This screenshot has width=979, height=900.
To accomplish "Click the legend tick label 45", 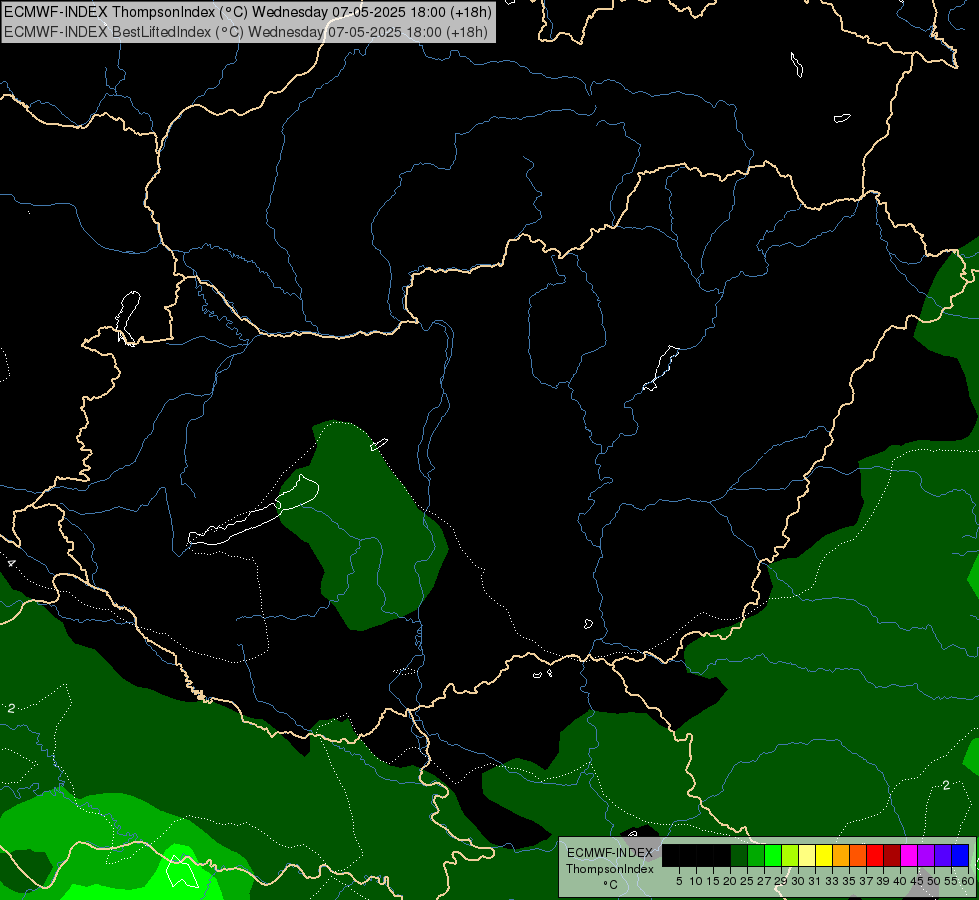I will [x=917, y=881].
